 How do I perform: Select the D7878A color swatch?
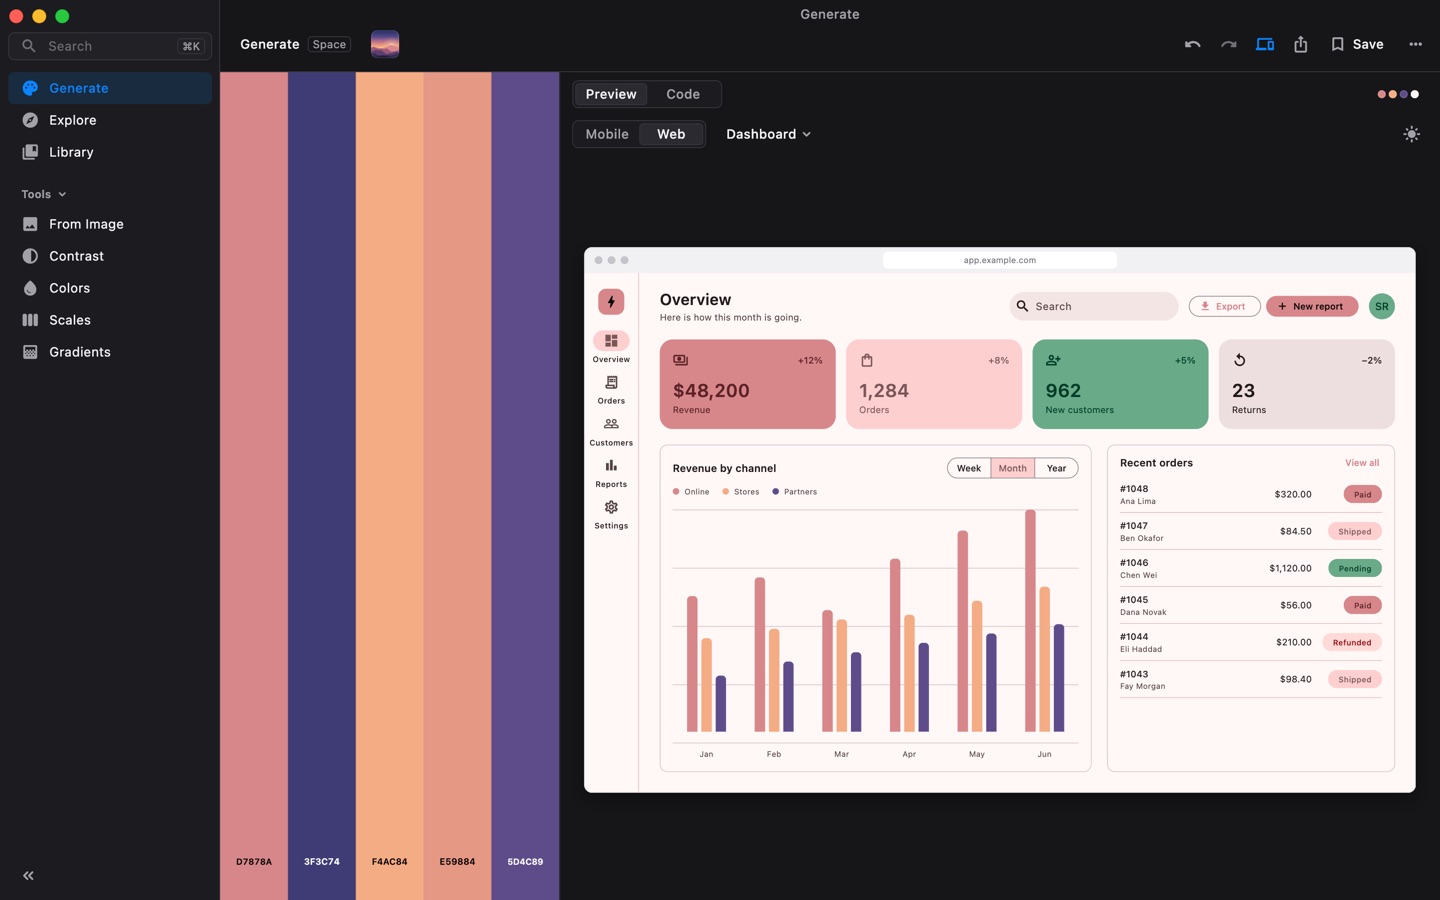coord(254,486)
